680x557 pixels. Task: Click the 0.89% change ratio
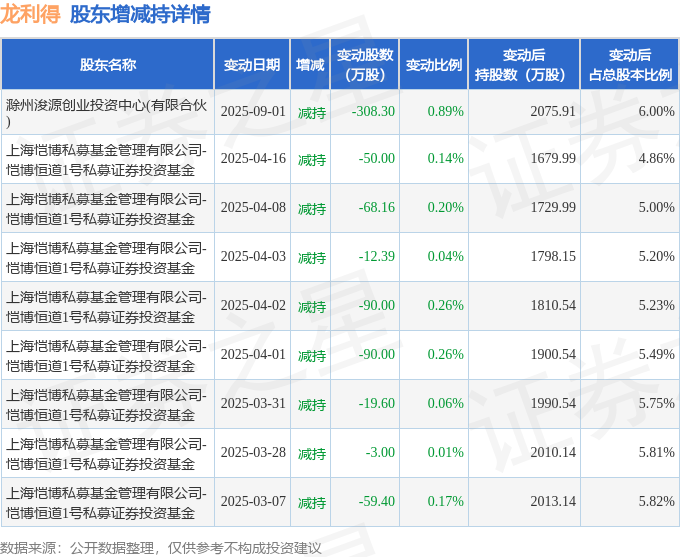445,111
